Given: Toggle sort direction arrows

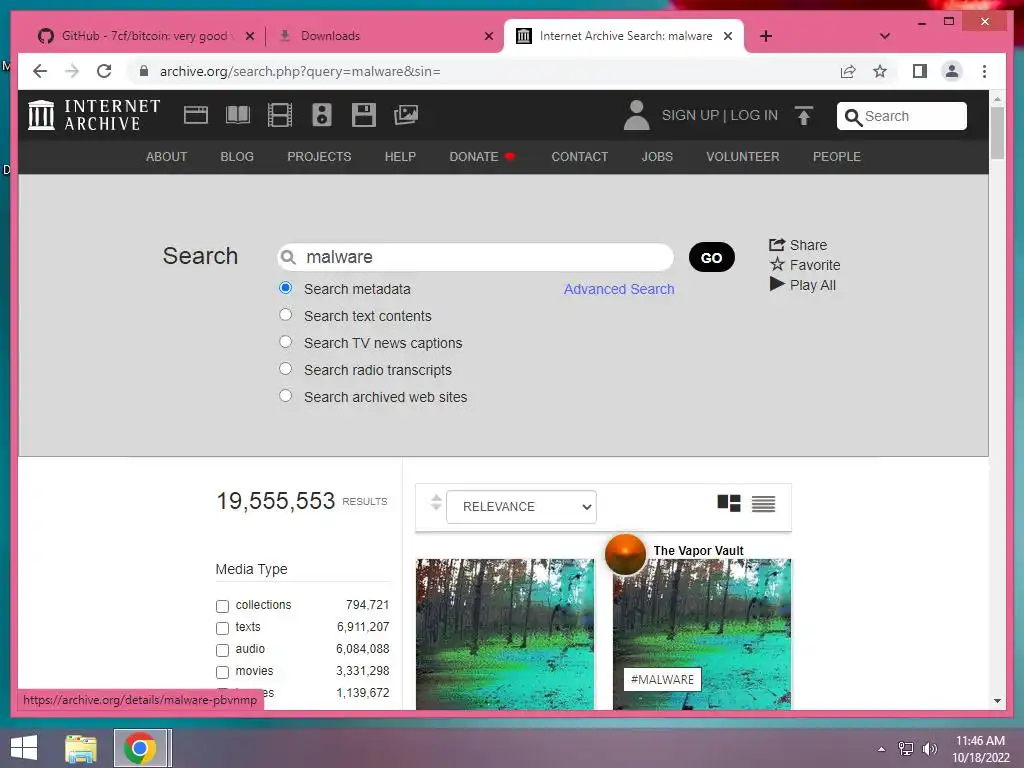Looking at the screenshot, I should tap(436, 503).
